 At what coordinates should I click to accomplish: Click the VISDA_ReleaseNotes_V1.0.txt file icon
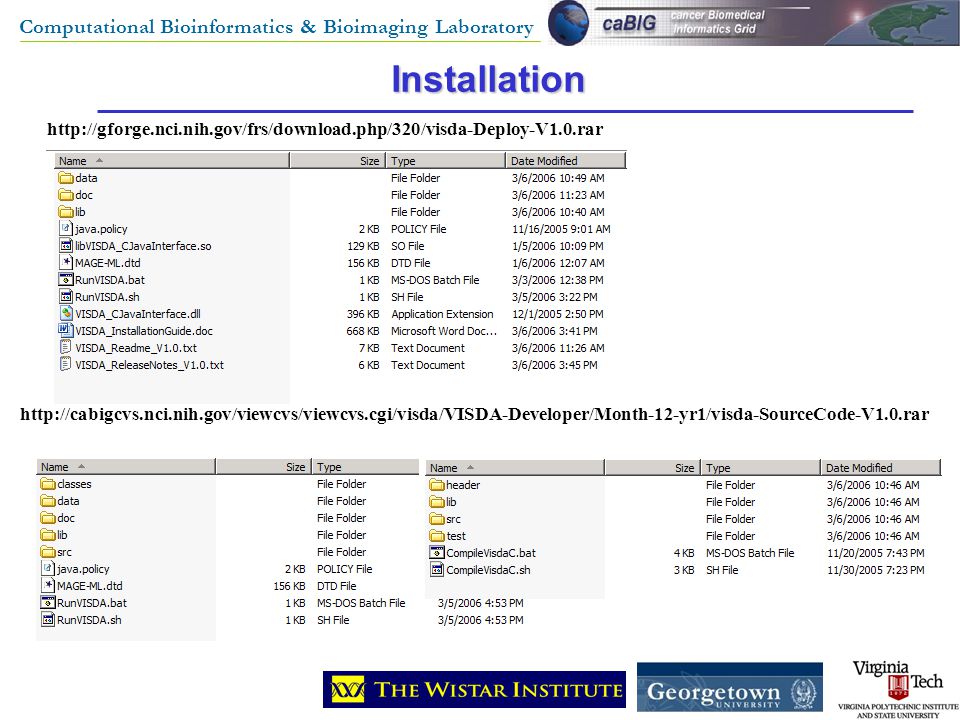[x=66, y=365]
